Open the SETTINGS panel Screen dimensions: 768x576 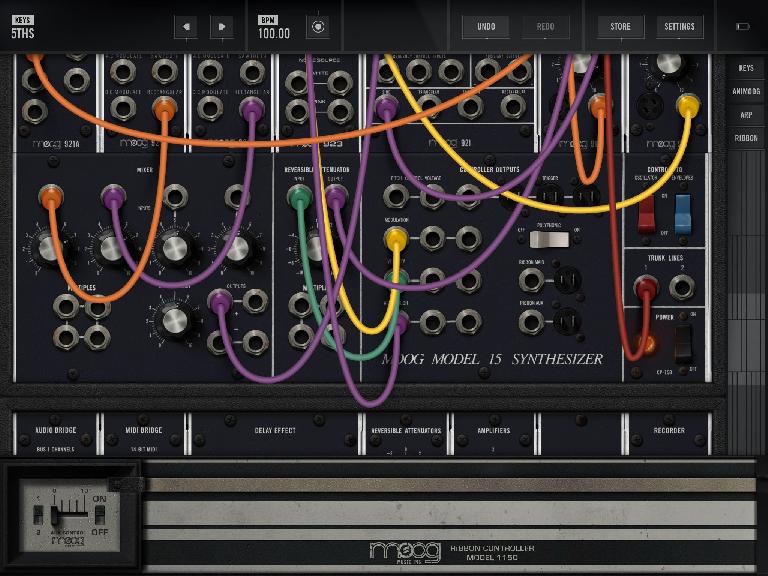coord(679,26)
